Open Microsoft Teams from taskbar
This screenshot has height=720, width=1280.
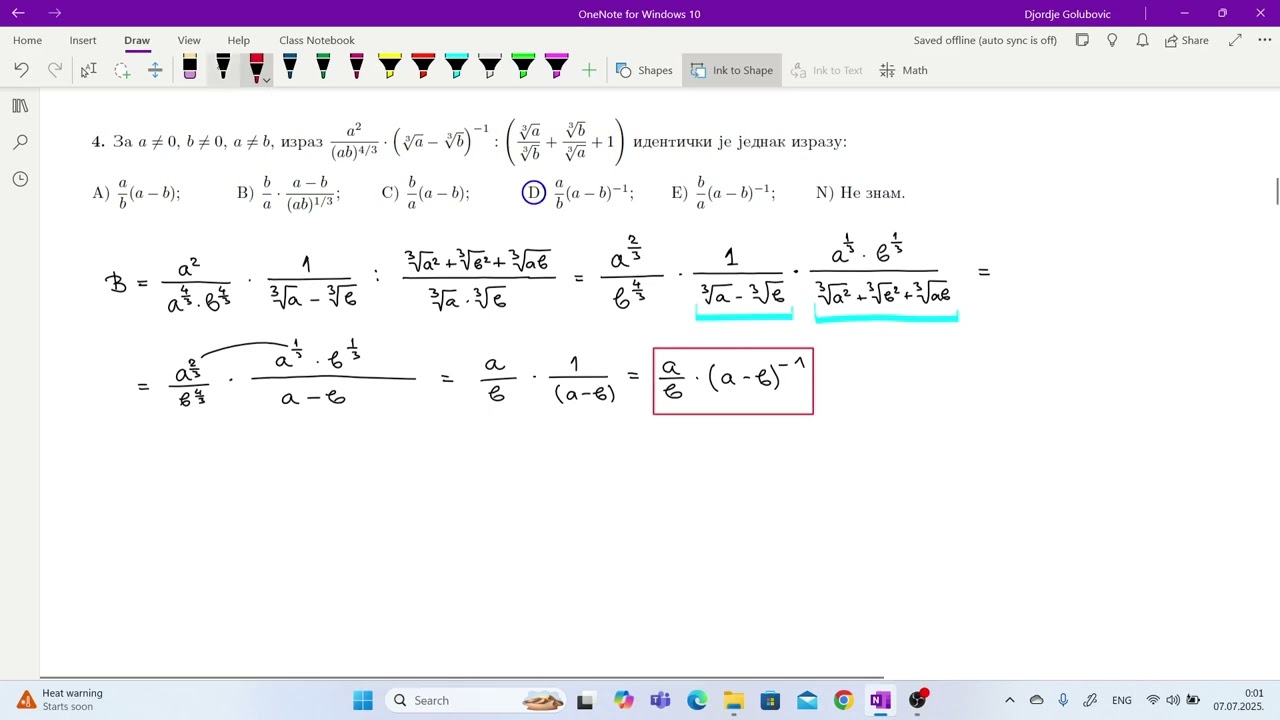coord(660,700)
